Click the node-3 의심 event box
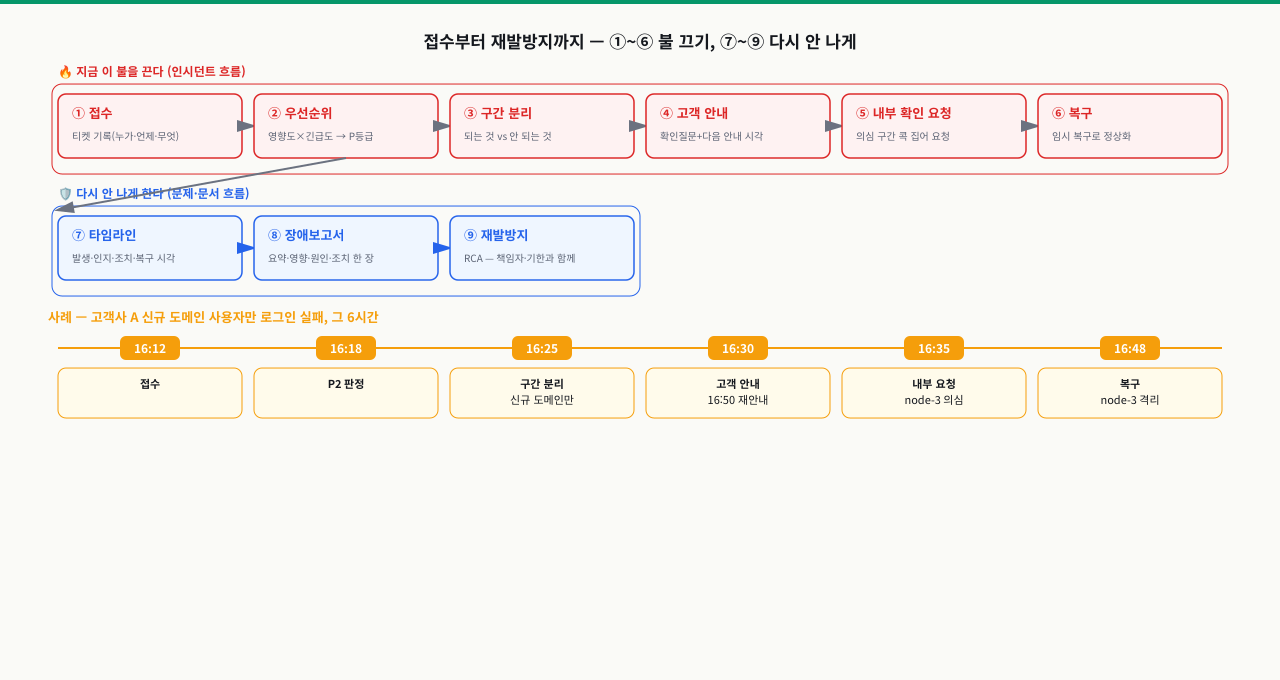 tap(934, 393)
